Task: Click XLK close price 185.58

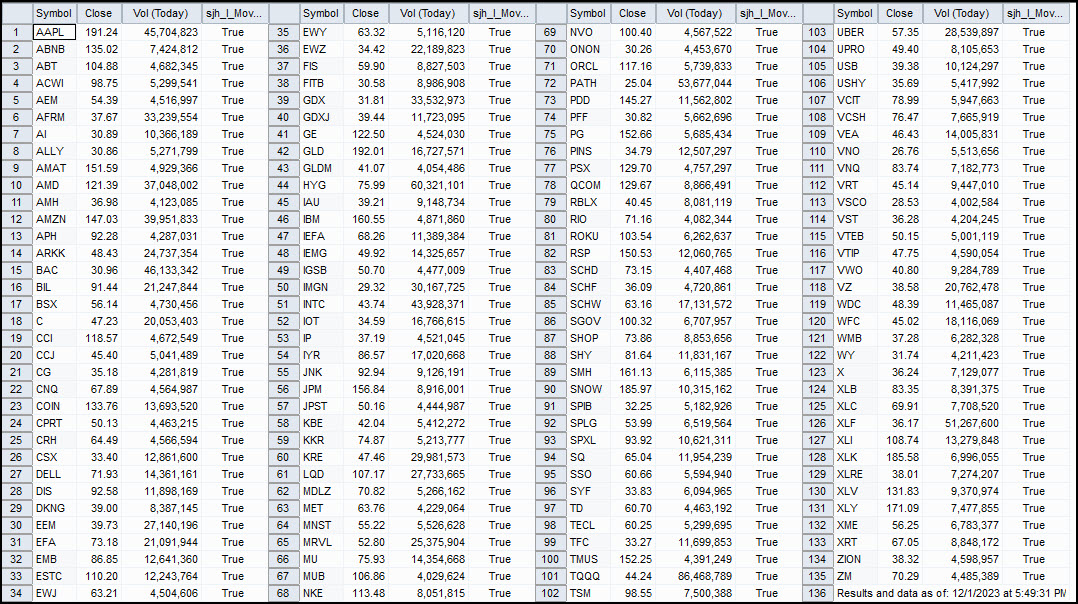Action: [x=899, y=457]
